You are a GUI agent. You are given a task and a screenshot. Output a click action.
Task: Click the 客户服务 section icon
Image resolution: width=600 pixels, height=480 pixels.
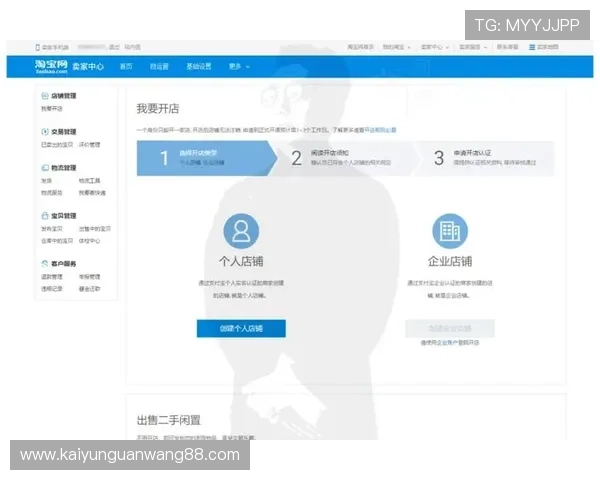coord(45,264)
